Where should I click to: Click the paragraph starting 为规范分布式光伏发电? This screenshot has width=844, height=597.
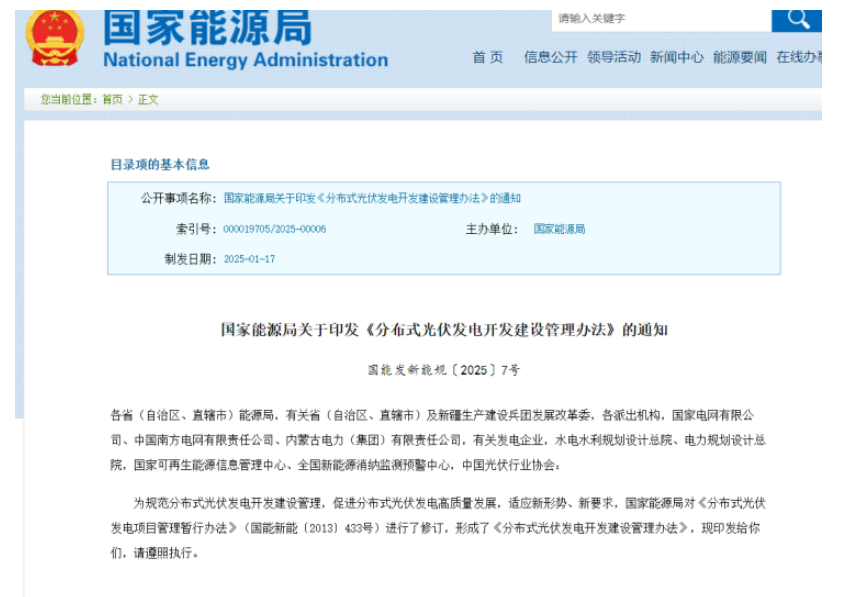438,528
